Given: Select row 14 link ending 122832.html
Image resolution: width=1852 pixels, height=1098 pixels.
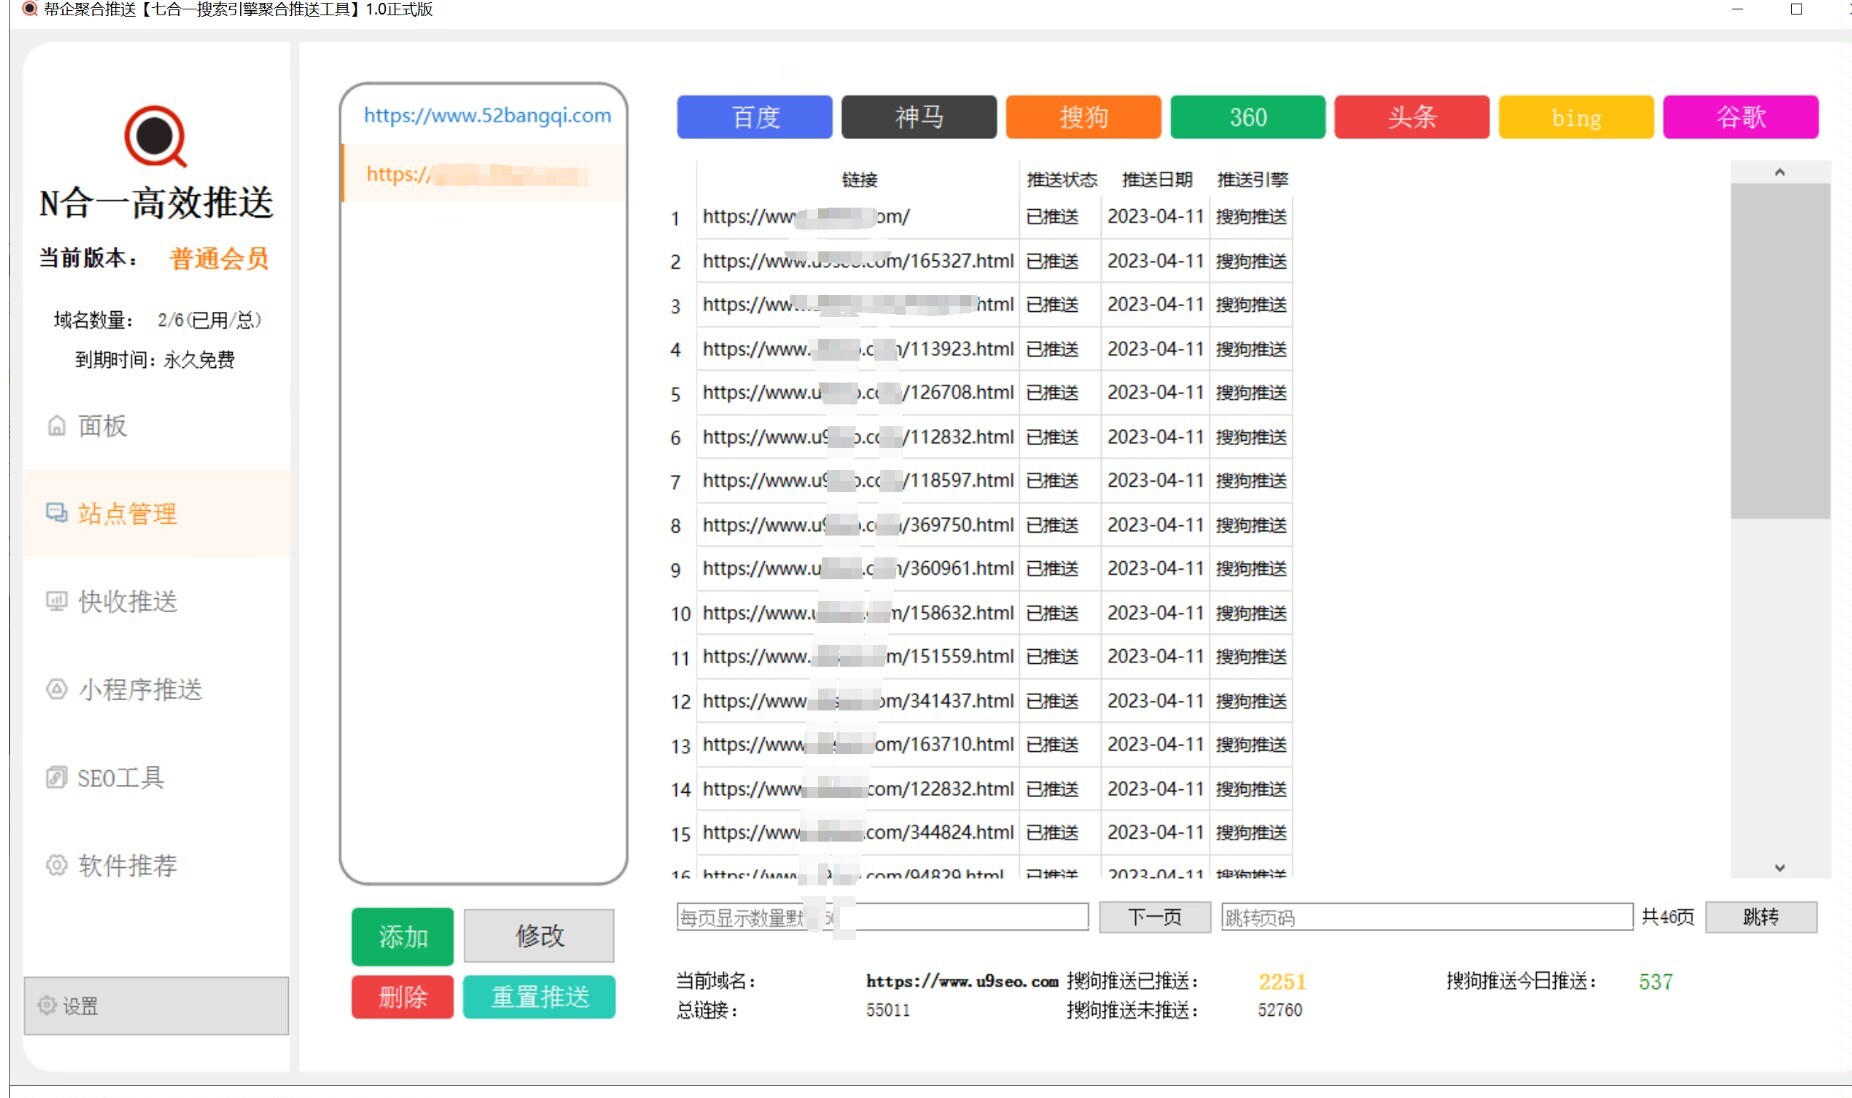Looking at the screenshot, I should (858, 789).
